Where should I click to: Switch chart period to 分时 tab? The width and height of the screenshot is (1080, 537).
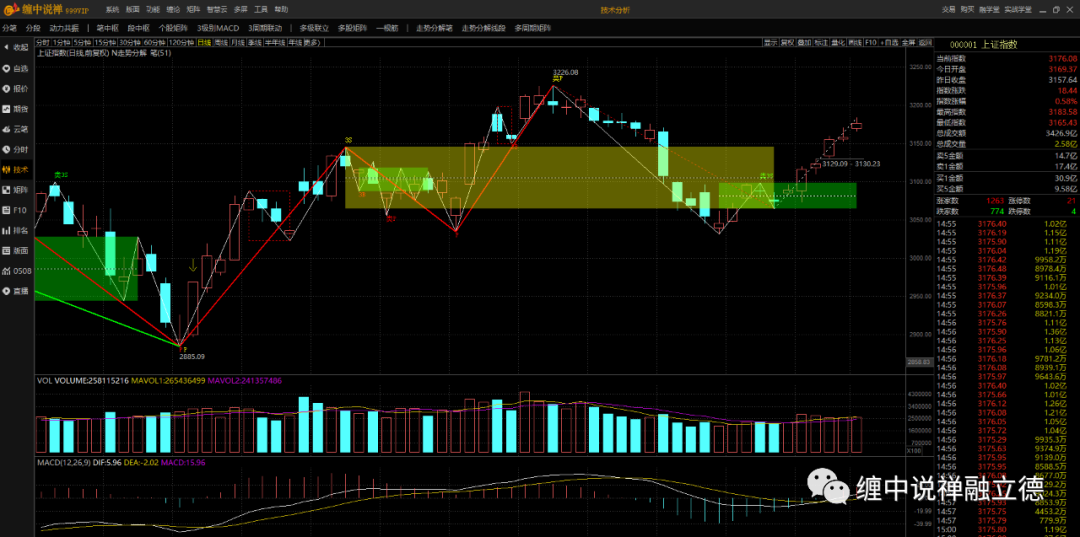click(43, 43)
